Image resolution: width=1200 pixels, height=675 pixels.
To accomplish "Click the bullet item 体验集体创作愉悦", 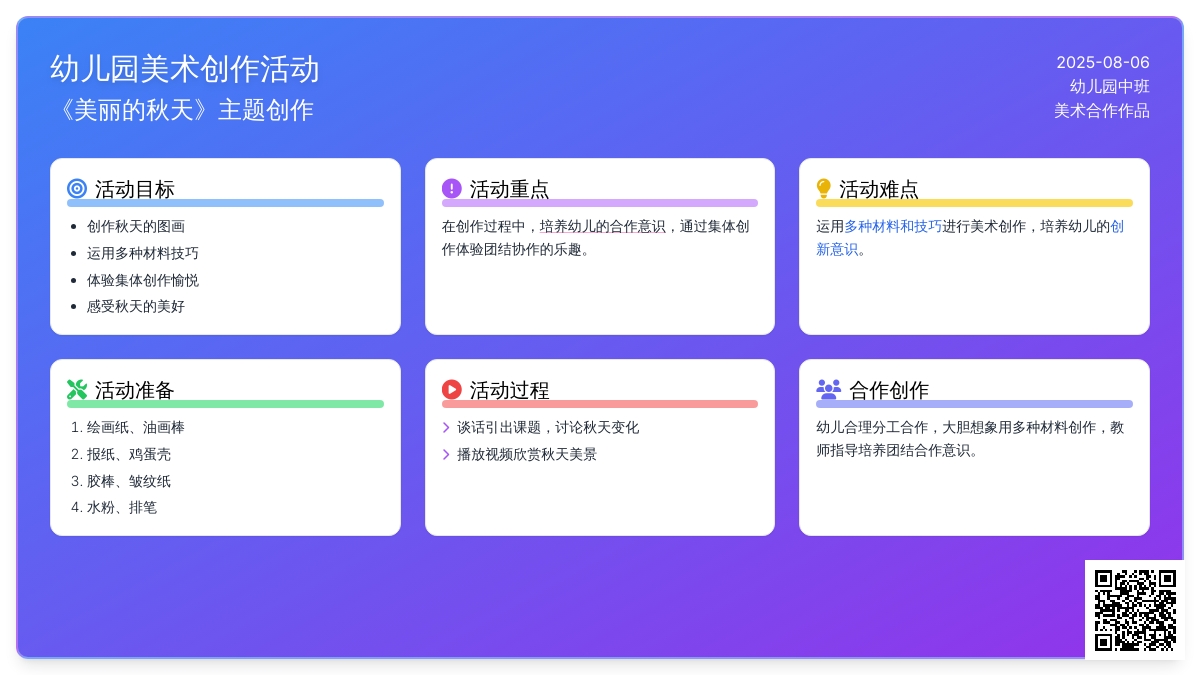I will coord(143,280).
